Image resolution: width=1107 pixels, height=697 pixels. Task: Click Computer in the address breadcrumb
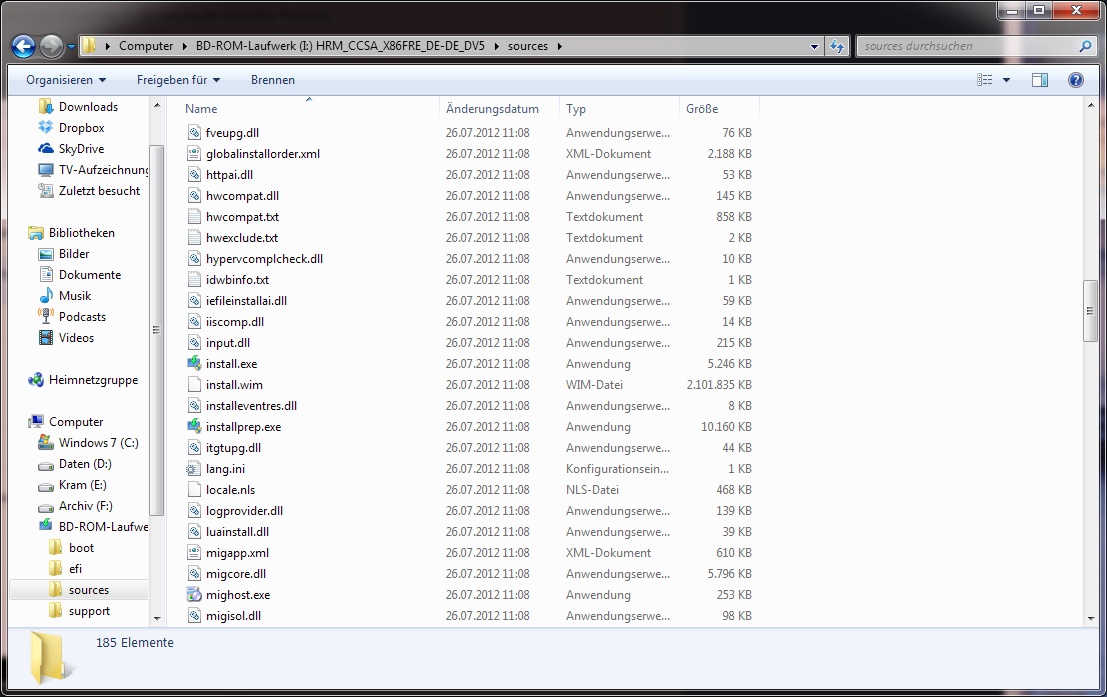pyautogui.click(x=148, y=46)
